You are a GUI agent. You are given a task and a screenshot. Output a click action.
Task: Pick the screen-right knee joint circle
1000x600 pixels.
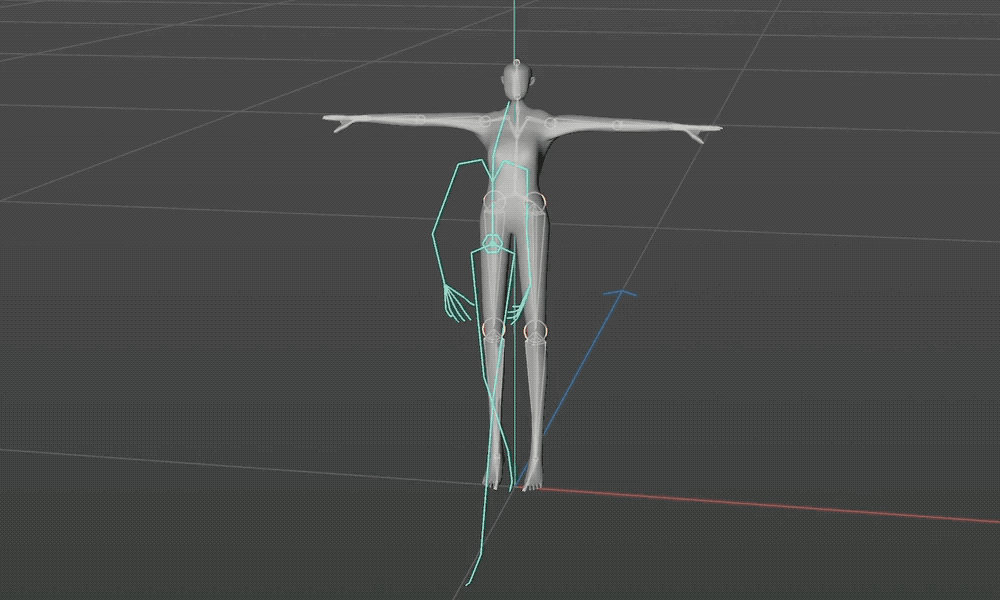coord(534,329)
